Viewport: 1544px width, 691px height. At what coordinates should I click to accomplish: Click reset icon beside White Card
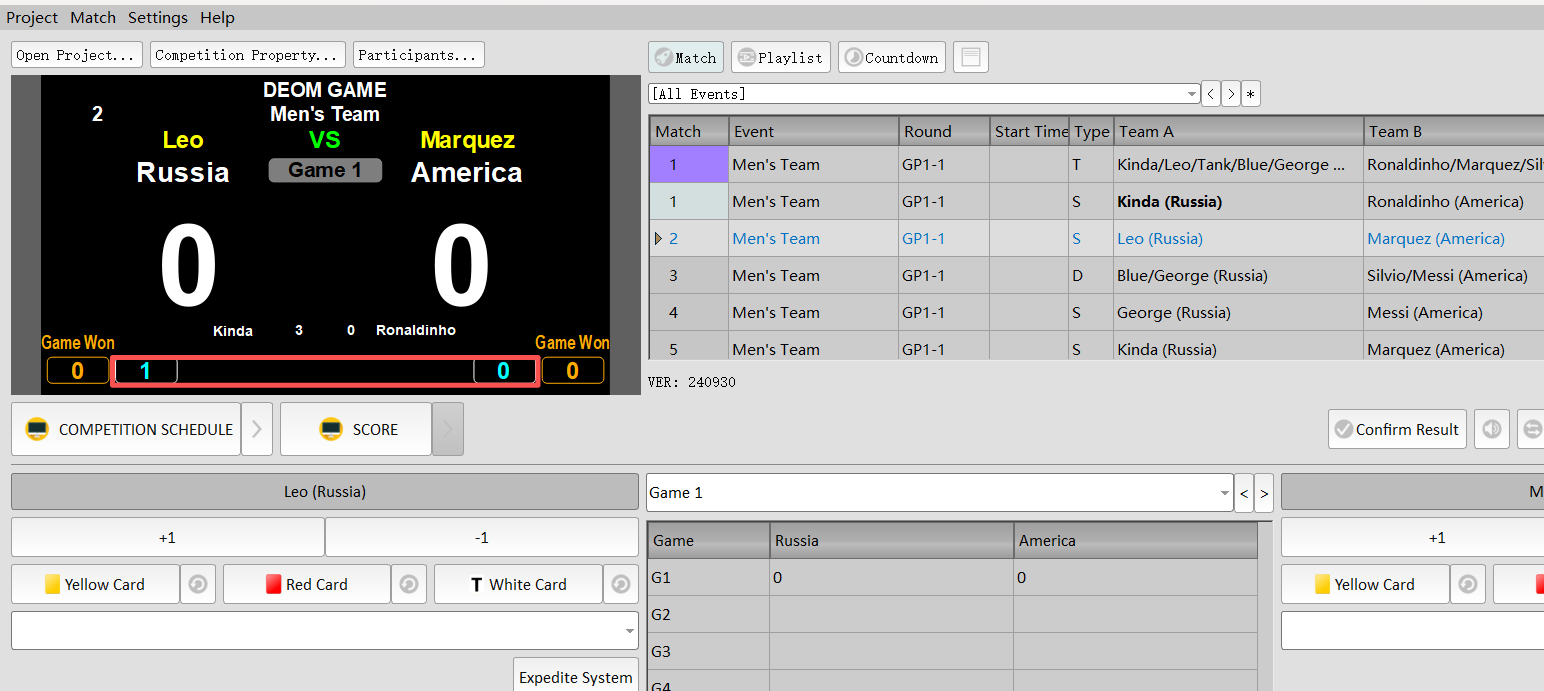pyautogui.click(x=620, y=584)
